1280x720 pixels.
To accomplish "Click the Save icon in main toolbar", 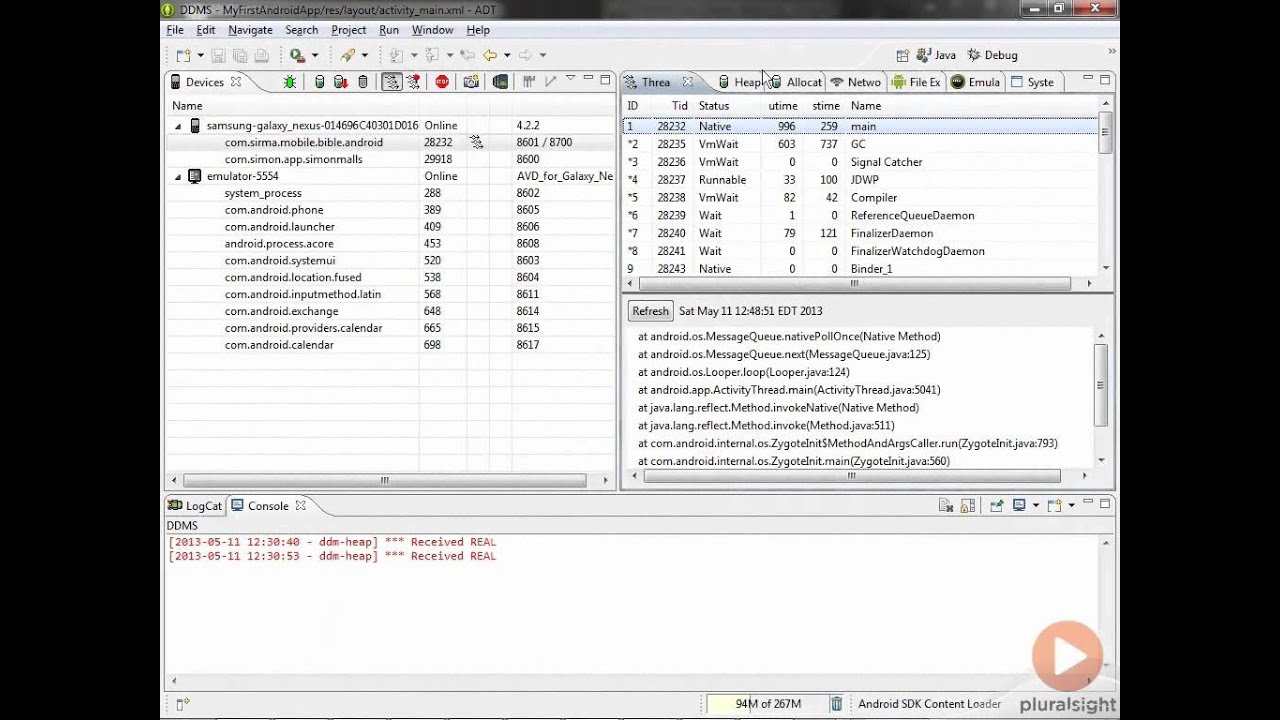I will pos(218,55).
